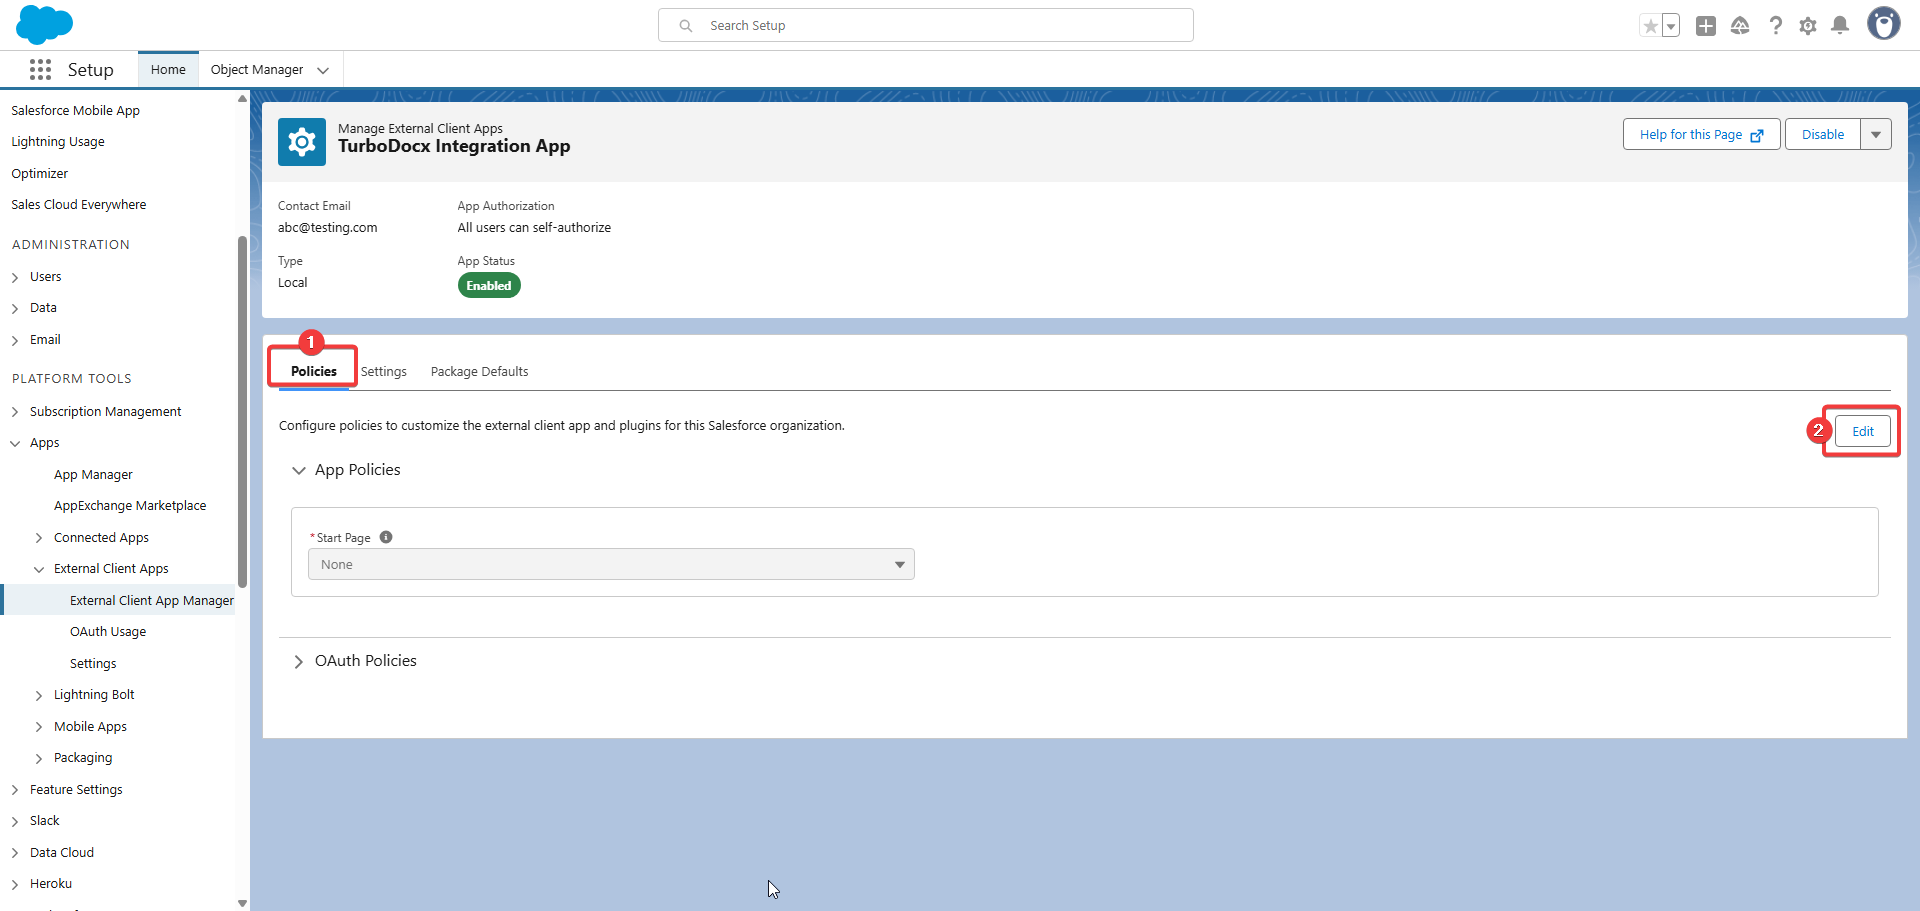Expand the Slack tree node
The image size is (1920, 911).
[15, 821]
